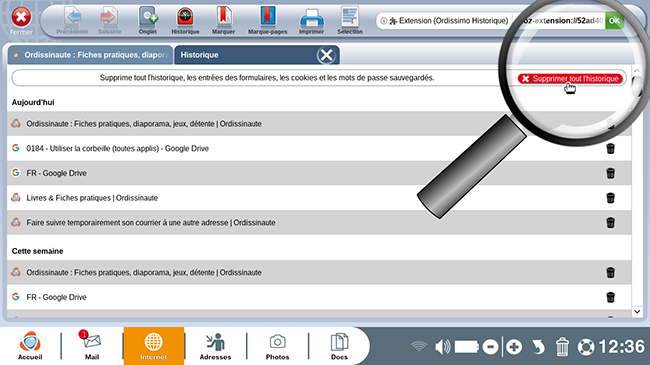Click the Imprimer printer icon
Viewport: 650px width, 365px height.
click(x=311, y=20)
